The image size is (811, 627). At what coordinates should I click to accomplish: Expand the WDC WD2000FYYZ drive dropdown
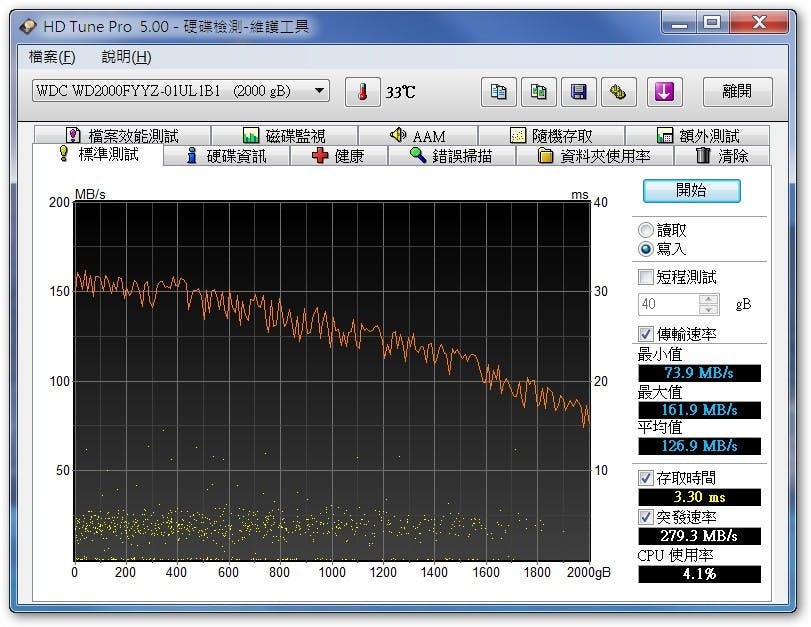320,91
